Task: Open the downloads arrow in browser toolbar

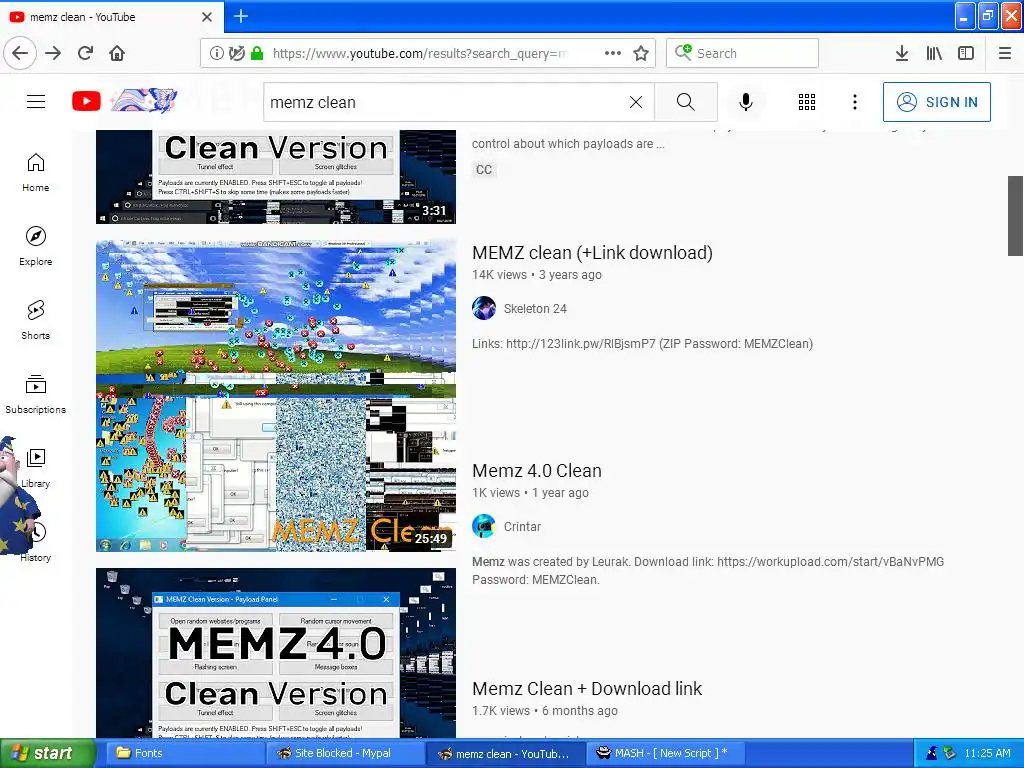Action: pos(902,53)
